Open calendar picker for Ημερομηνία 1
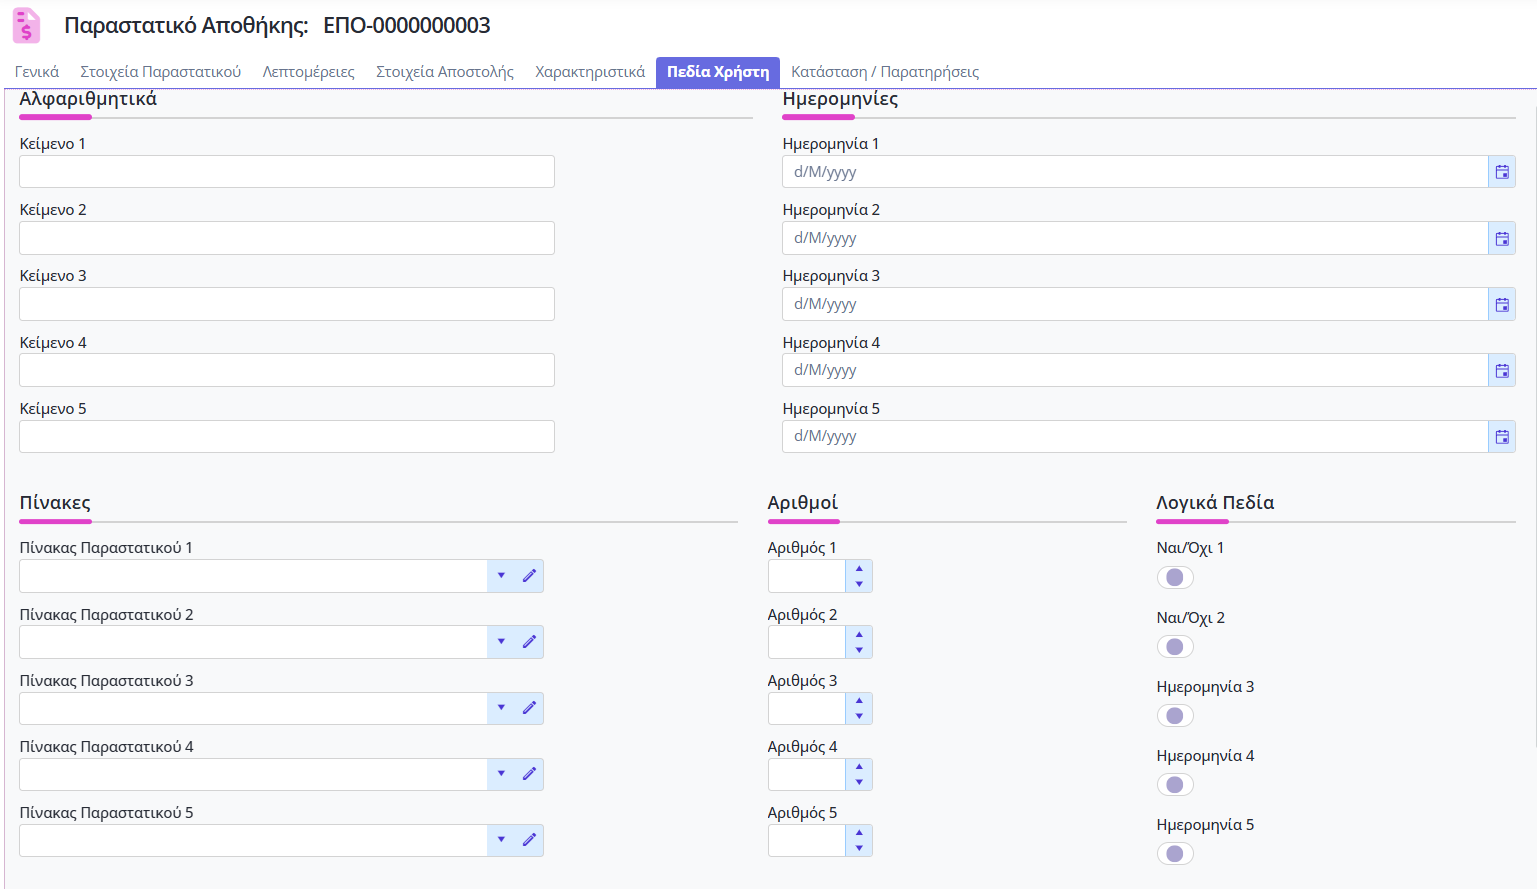This screenshot has width=1537, height=889. tap(1501, 172)
